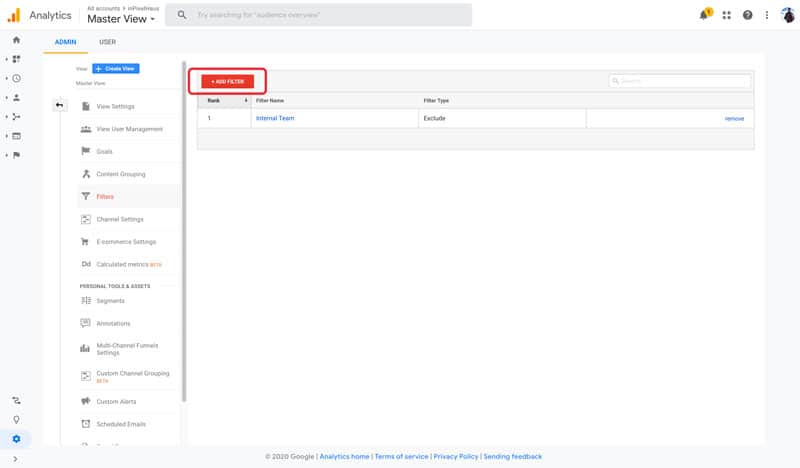Open the Help question mark icon
The height and width of the screenshot is (468, 800).
747,15
